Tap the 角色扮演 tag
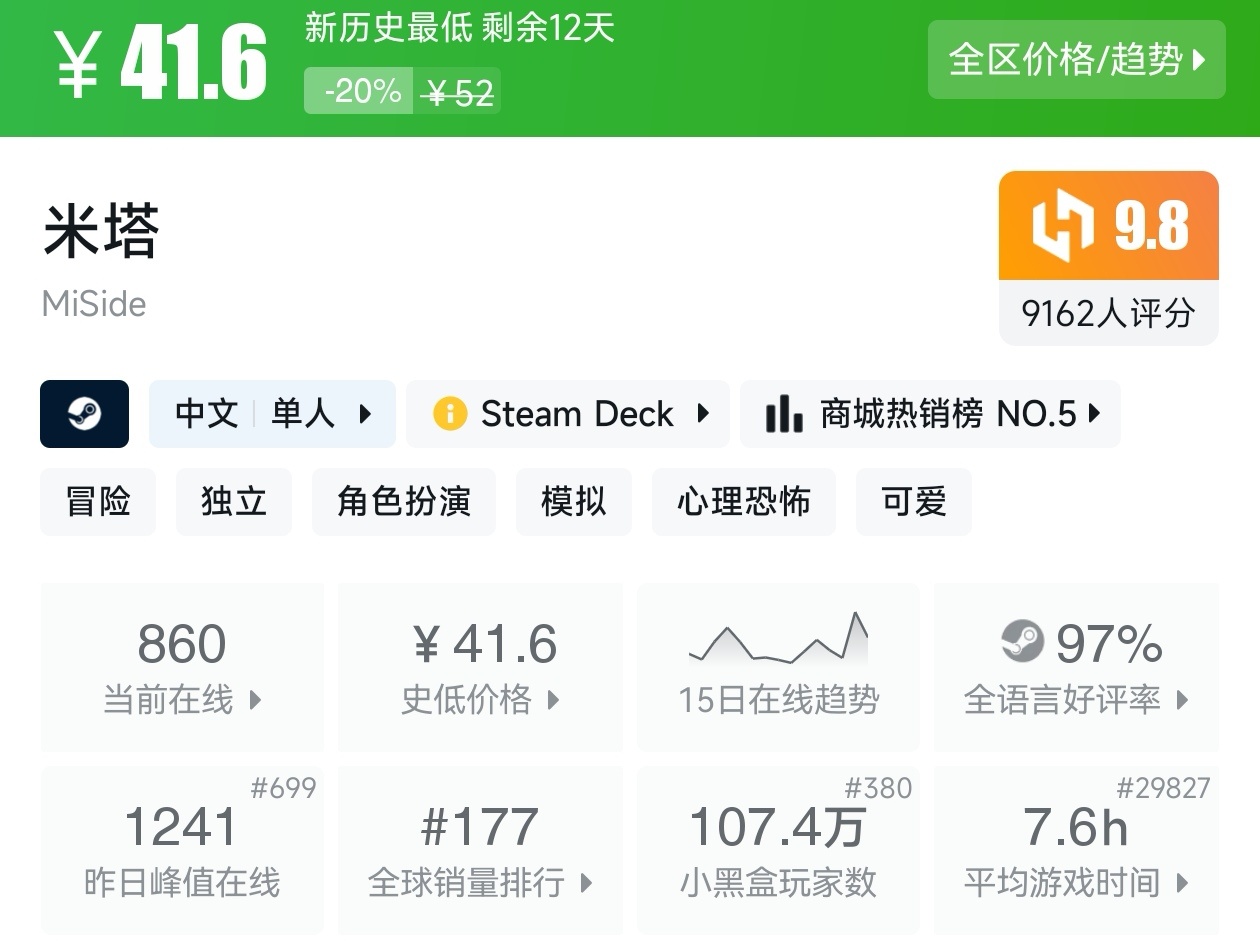This screenshot has height=951, width=1260. click(x=403, y=502)
